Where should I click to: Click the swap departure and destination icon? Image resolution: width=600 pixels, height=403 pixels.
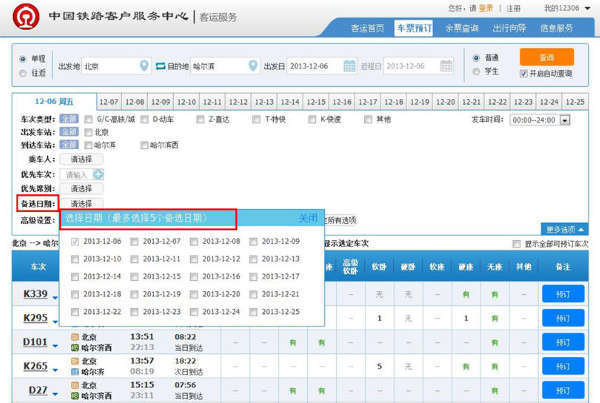tap(158, 66)
